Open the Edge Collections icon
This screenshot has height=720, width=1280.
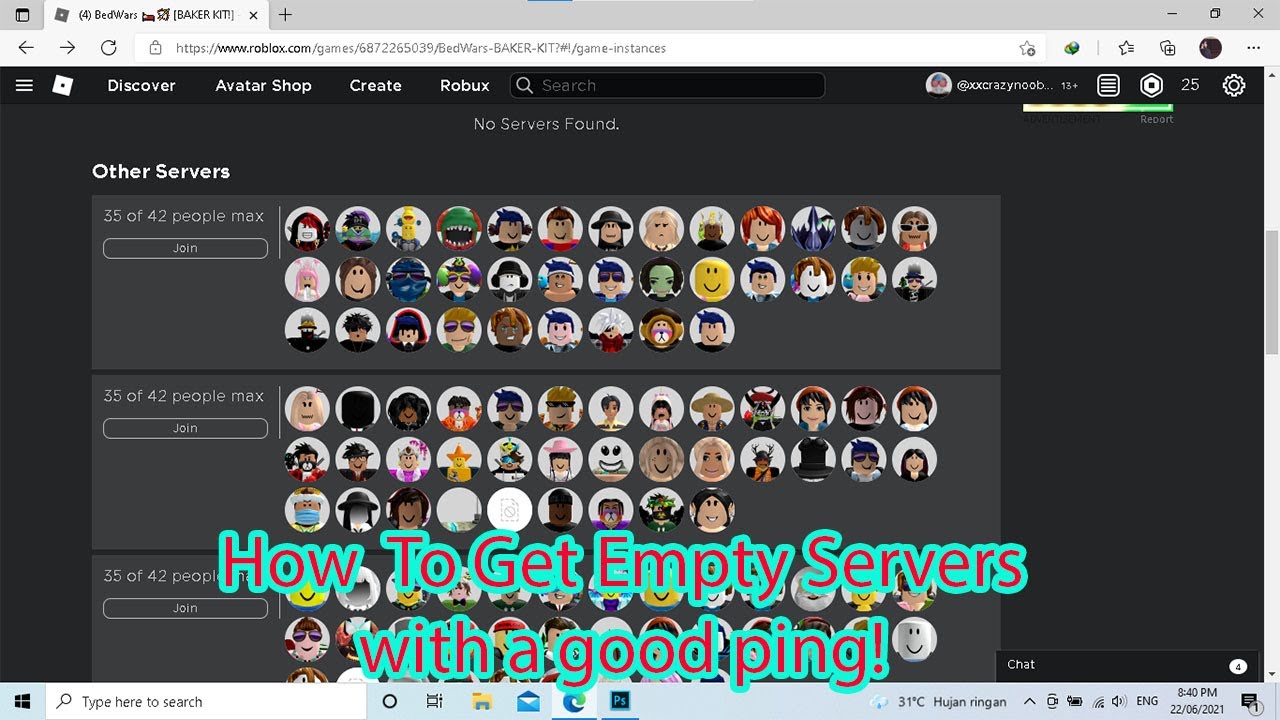pyautogui.click(x=1168, y=47)
